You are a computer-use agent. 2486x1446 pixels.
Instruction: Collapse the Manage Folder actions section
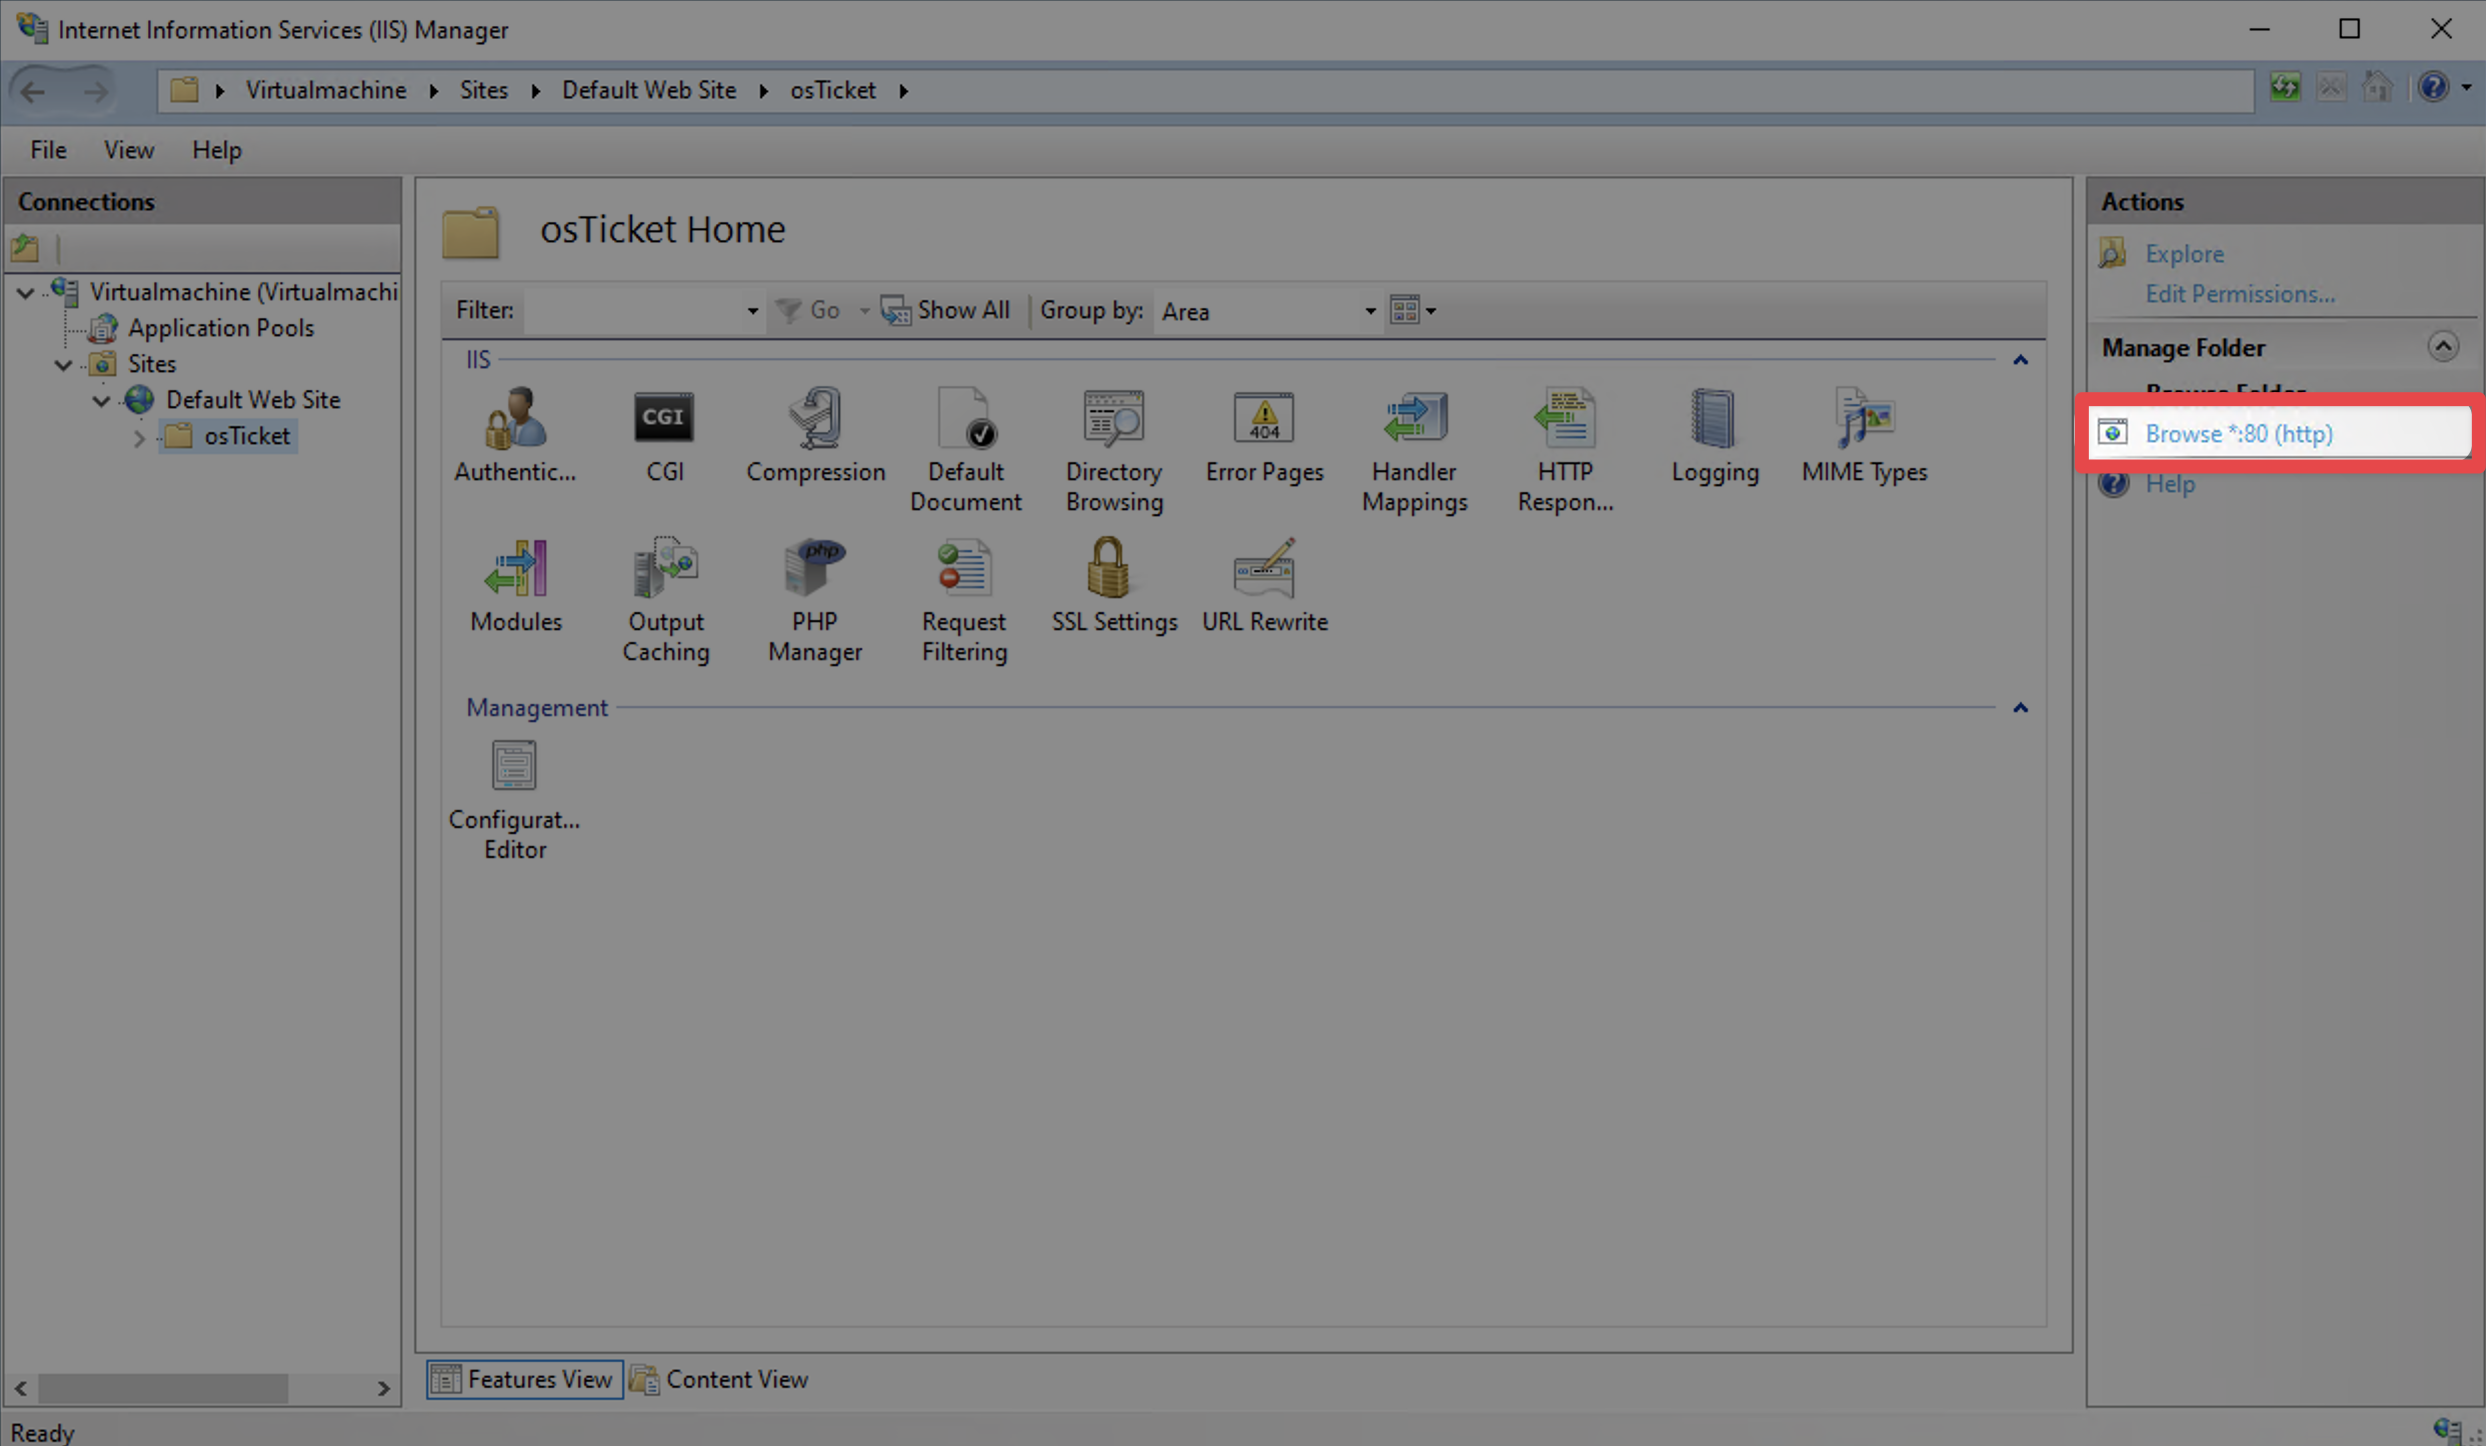point(2442,347)
